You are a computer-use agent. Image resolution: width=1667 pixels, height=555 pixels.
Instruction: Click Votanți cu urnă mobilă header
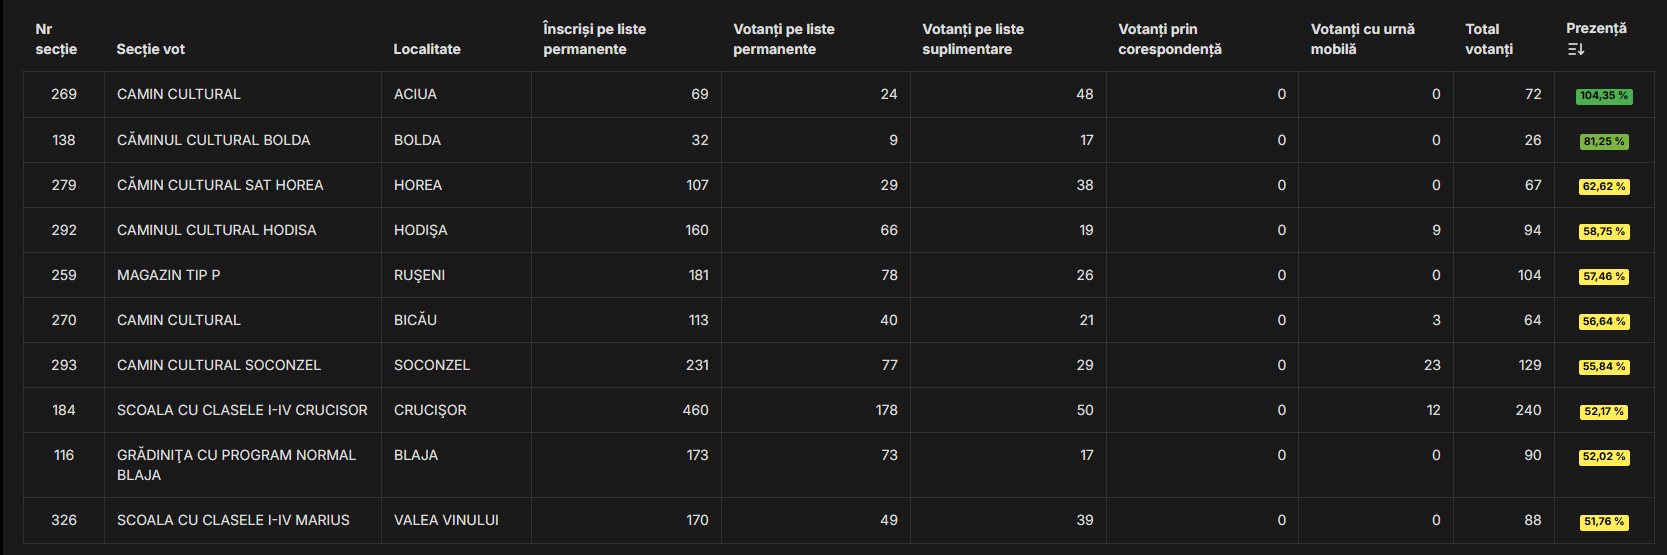pos(1362,39)
